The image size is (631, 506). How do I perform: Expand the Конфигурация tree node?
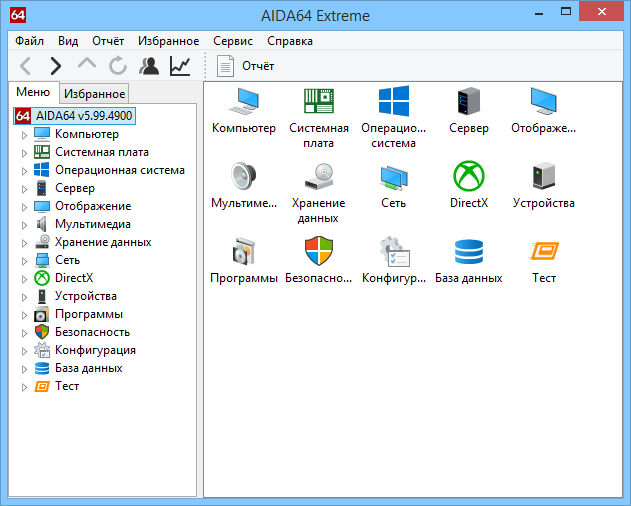pos(25,350)
